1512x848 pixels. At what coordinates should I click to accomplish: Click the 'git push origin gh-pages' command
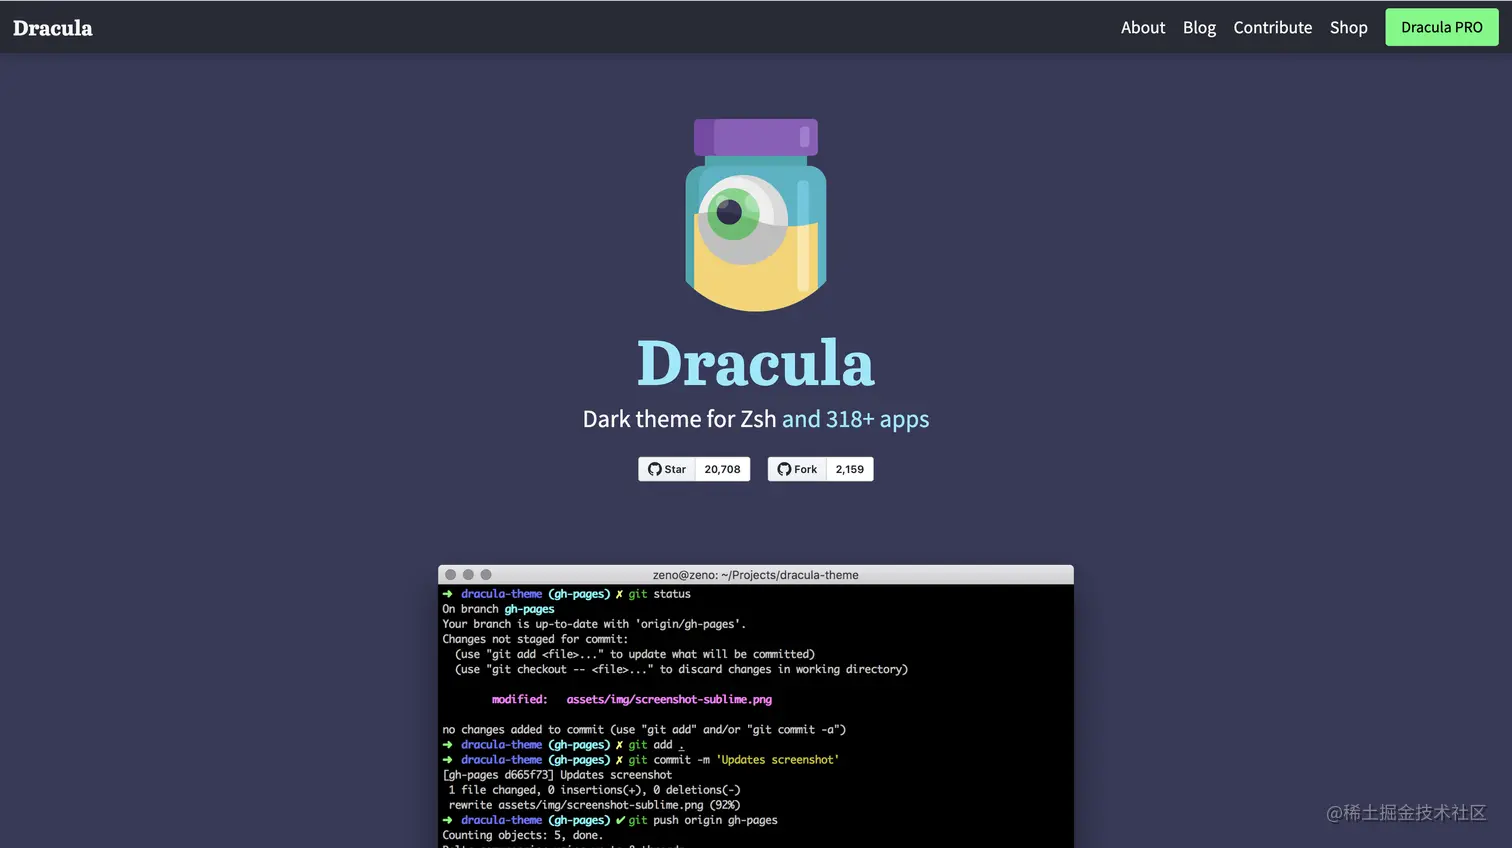(610, 820)
